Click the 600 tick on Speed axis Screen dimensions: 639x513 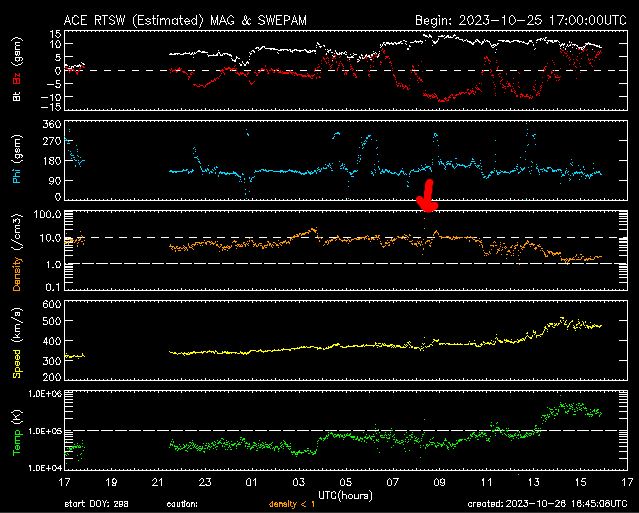click(49, 304)
